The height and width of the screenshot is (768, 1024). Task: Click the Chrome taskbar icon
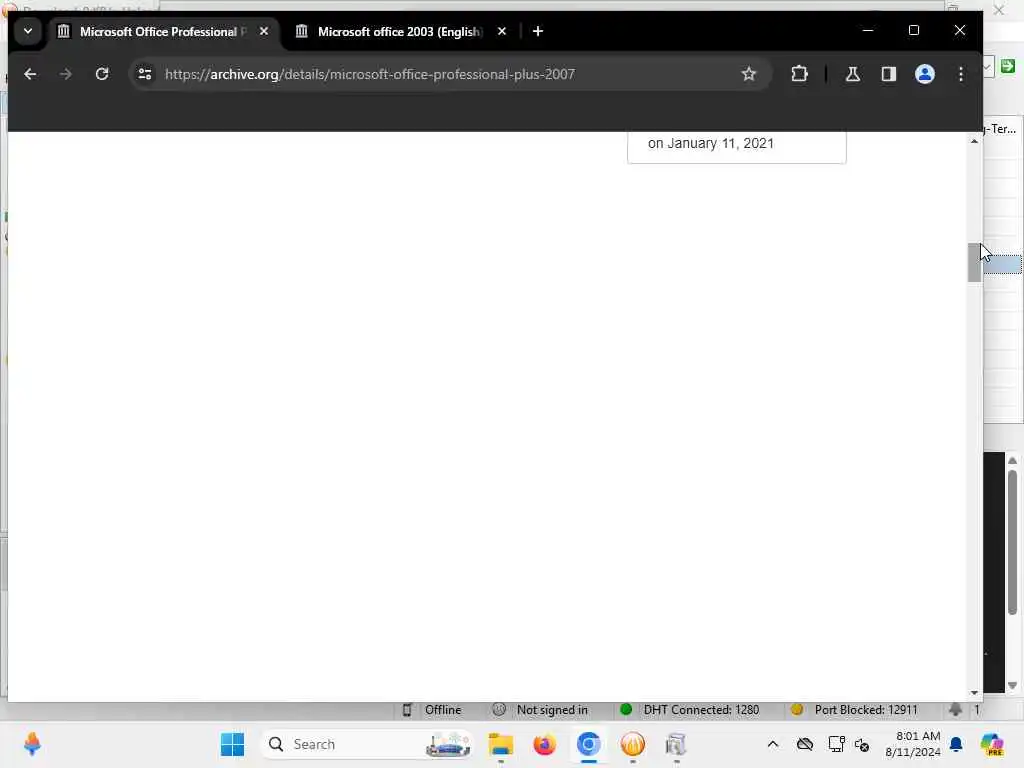588,744
